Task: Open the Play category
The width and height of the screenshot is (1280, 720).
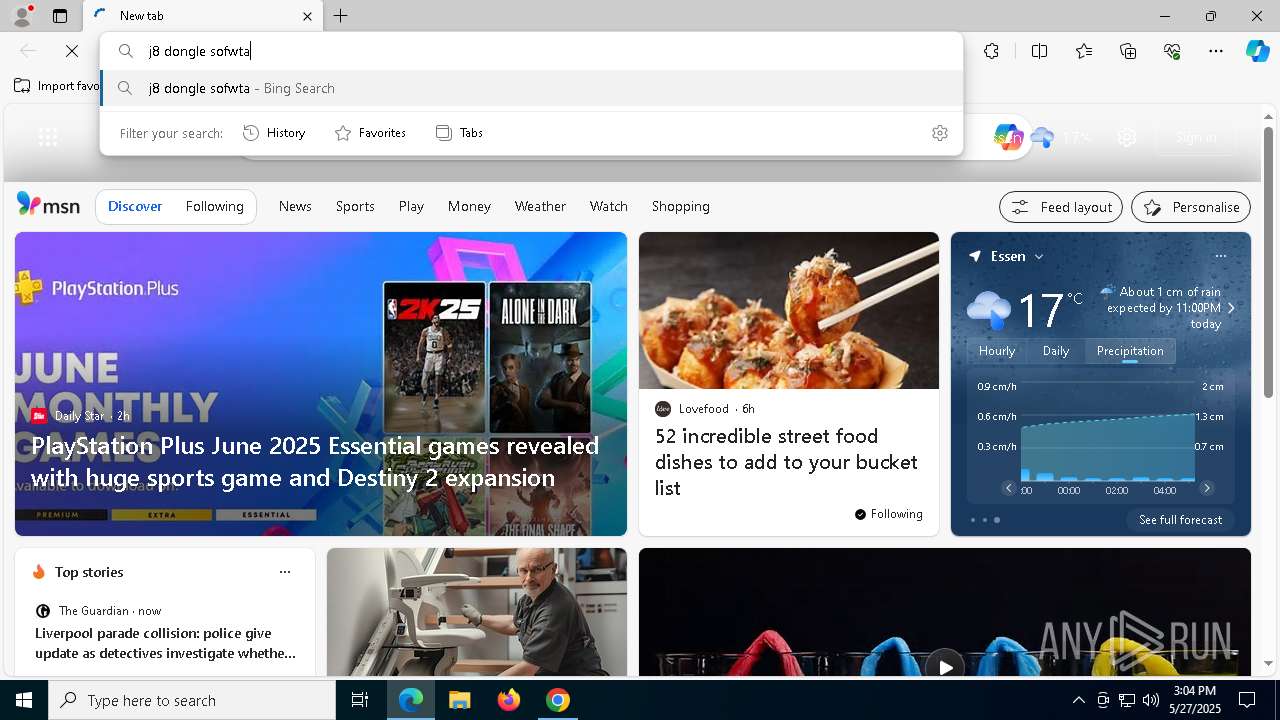Action: 411,206
